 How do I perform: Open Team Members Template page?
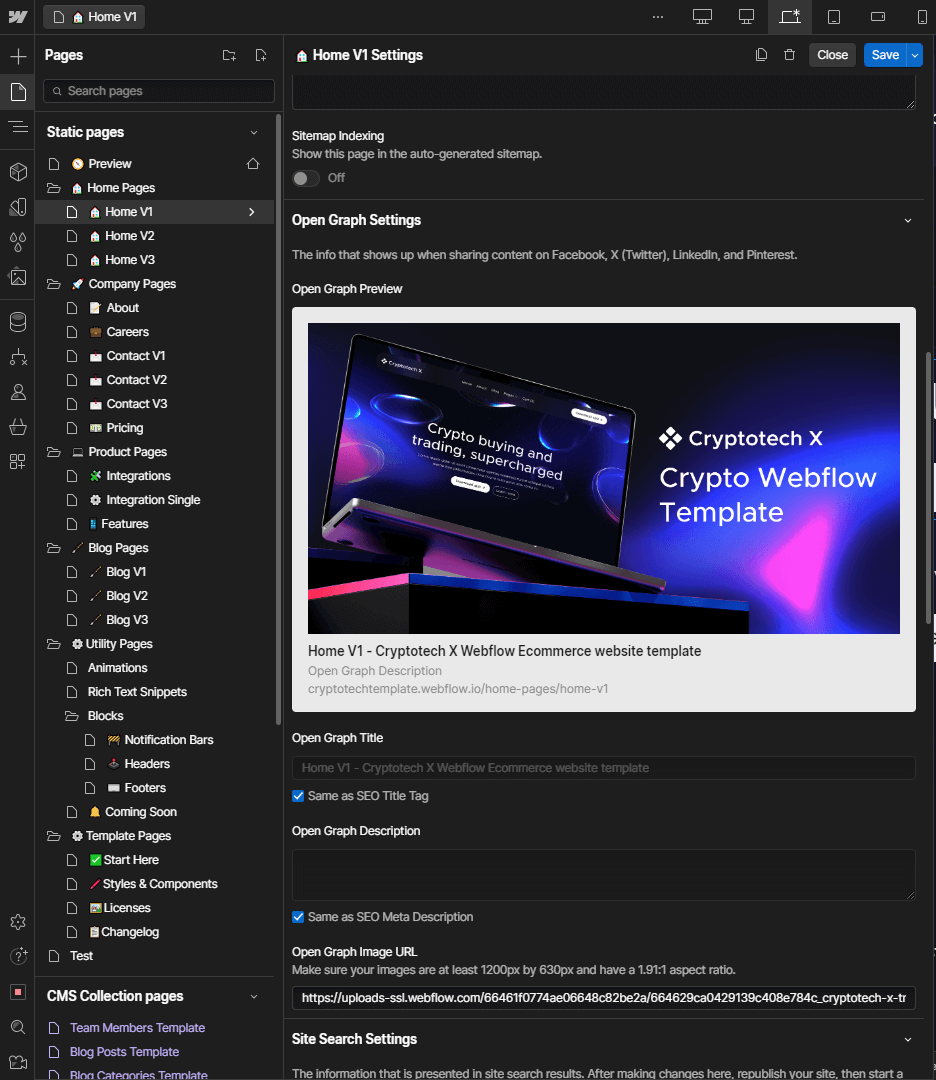tap(137, 1028)
